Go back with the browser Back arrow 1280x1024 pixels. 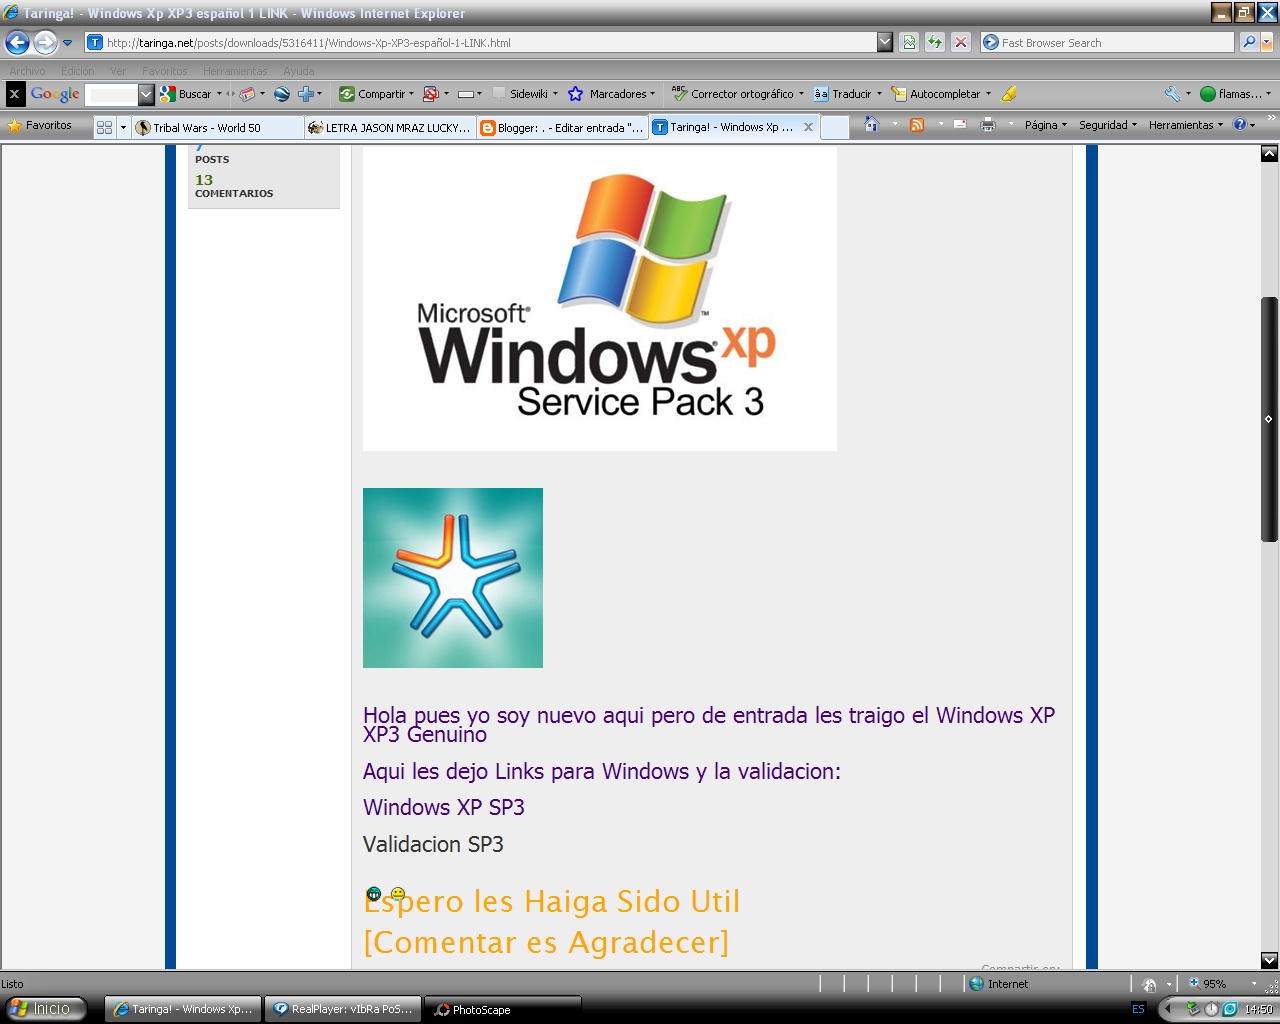(x=17, y=42)
